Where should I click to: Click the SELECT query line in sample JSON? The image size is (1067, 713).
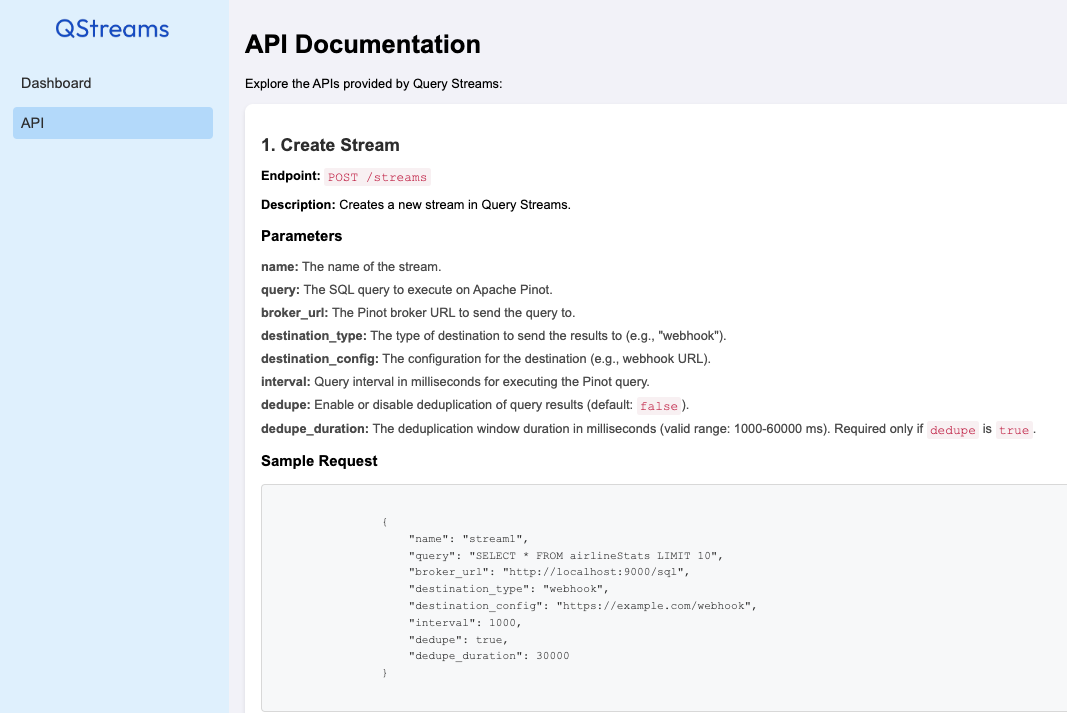(564, 555)
